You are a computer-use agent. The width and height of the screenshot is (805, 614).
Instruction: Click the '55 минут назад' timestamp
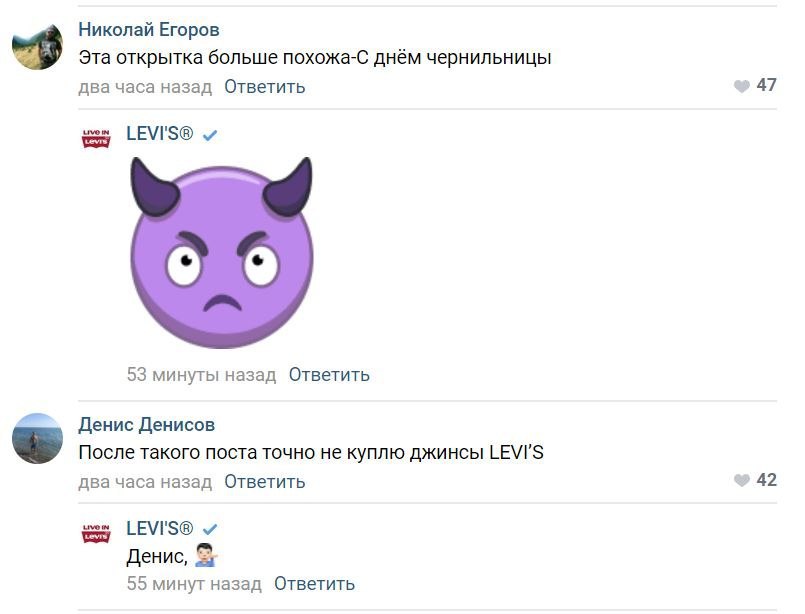[x=194, y=584]
